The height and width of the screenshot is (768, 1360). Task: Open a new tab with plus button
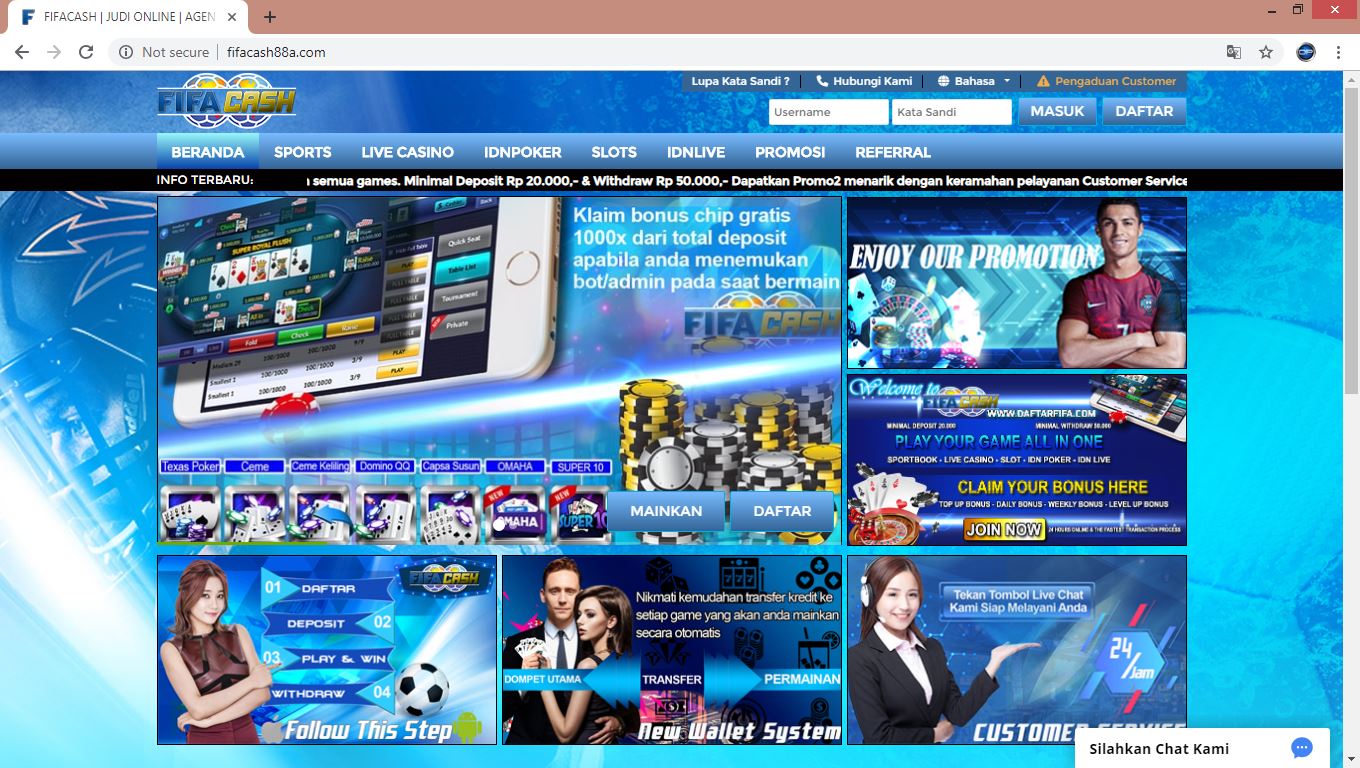click(270, 17)
